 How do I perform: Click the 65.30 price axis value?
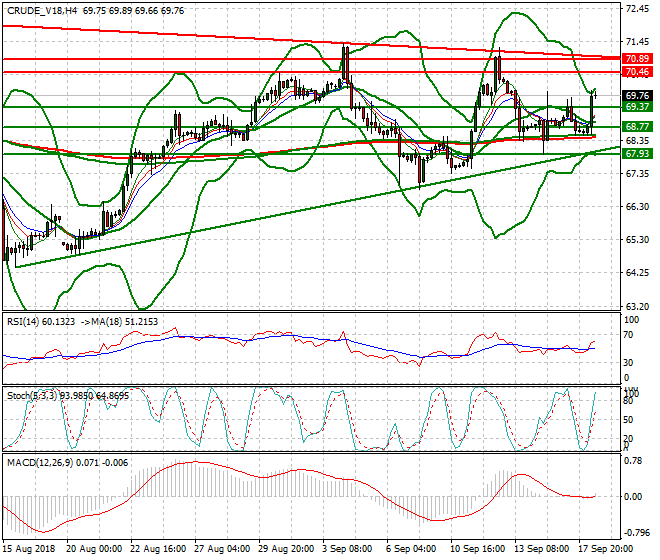(637, 240)
